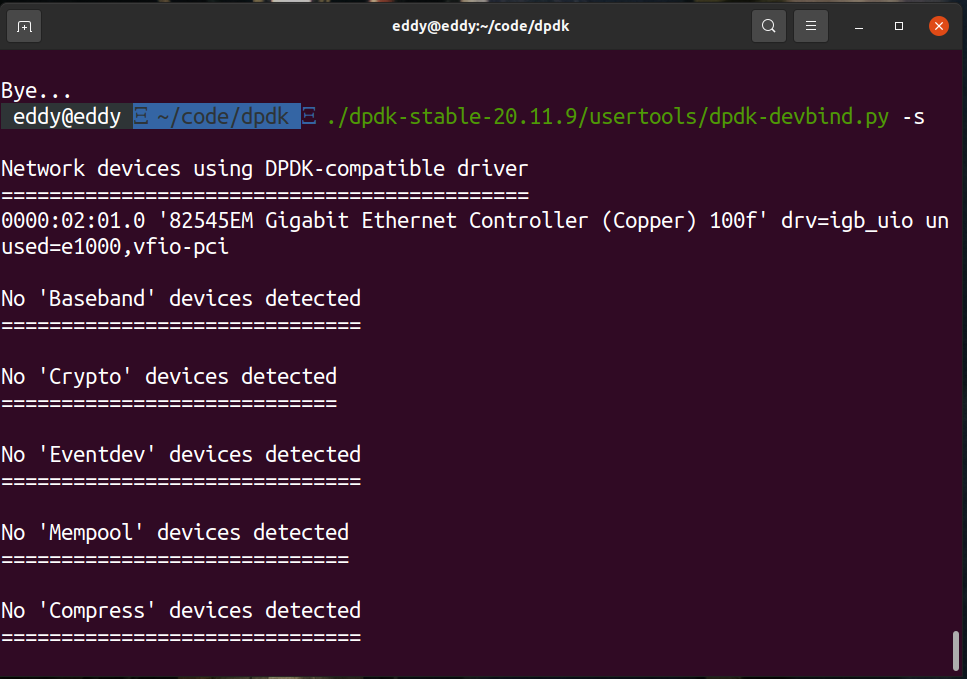The image size is (967, 679).
Task: Click the No 'Crypto' devices detected line
Action: point(169,376)
